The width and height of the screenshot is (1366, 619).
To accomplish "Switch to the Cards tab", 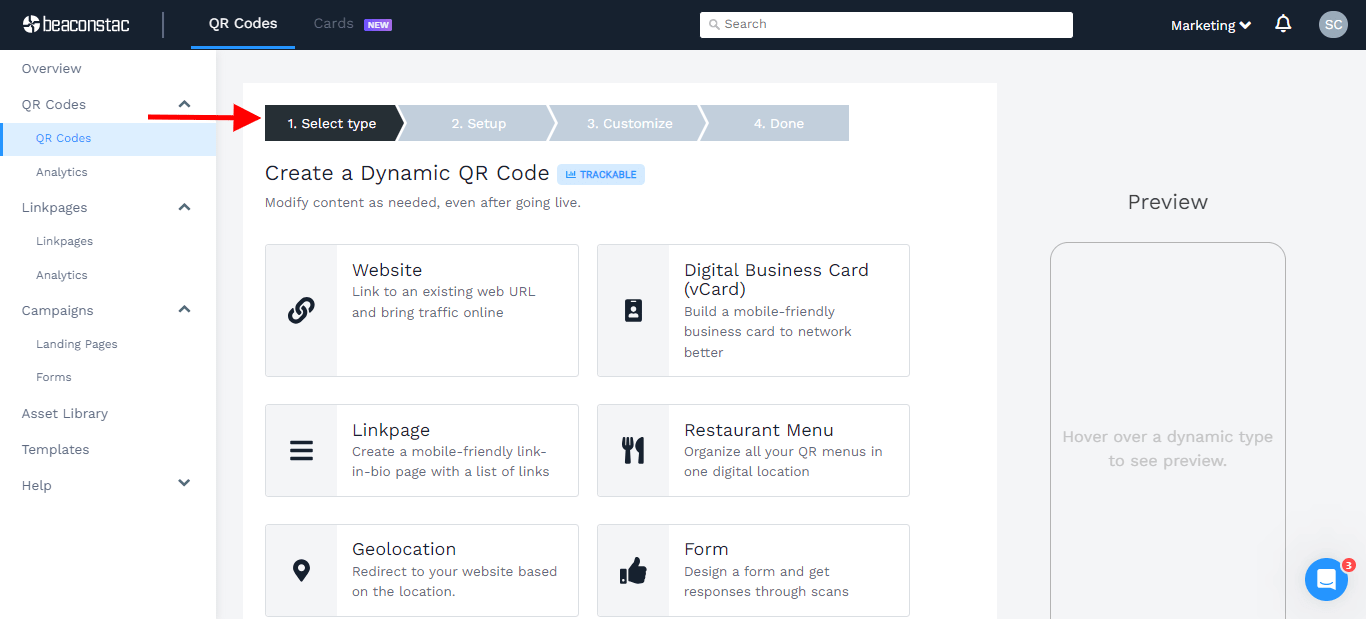I will 333,22.
